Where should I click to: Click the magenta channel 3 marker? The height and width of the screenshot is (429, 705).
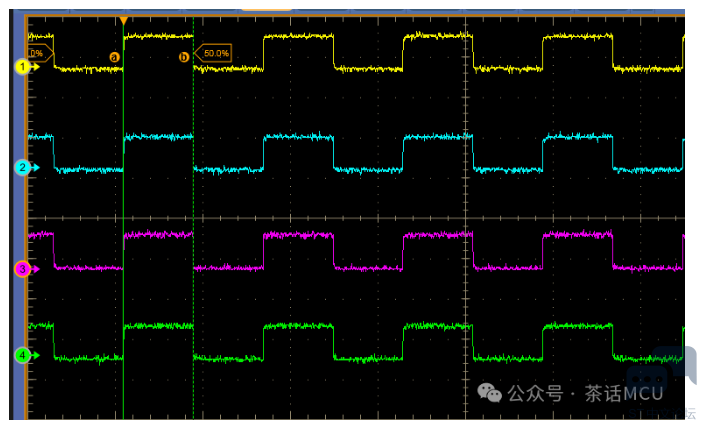point(21,268)
